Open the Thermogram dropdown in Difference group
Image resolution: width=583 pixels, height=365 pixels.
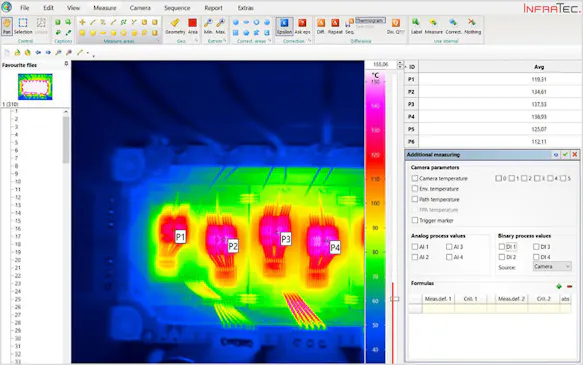370,20
